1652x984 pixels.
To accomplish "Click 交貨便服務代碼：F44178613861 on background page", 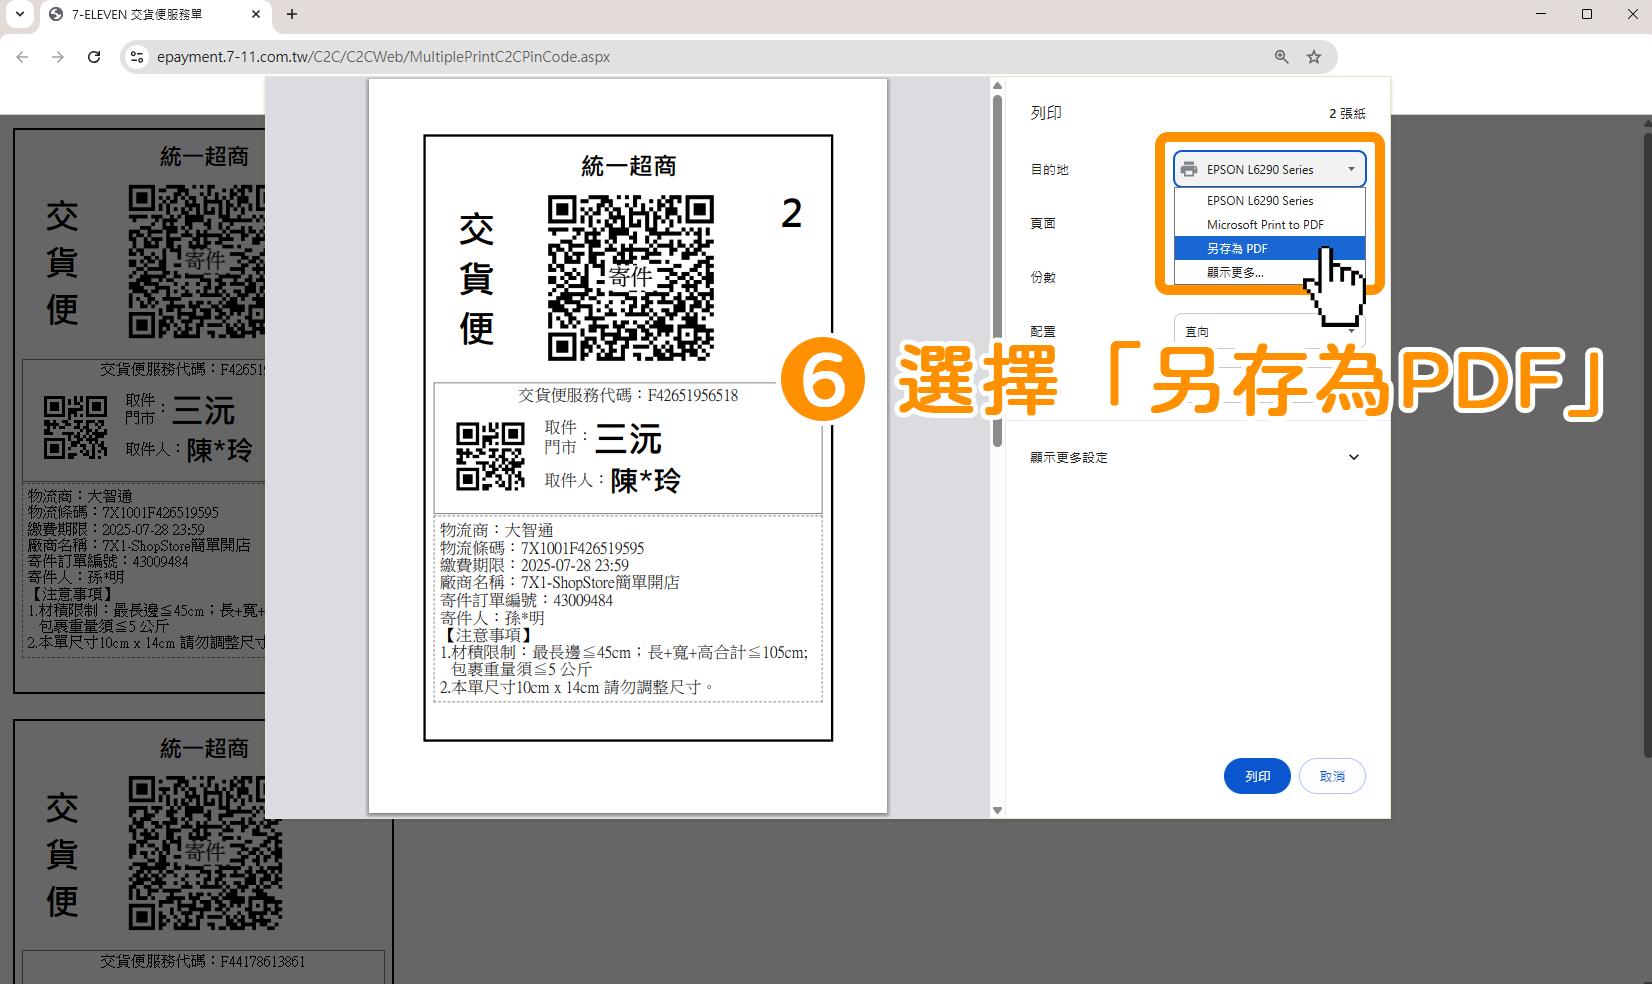I will pos(203,961).
